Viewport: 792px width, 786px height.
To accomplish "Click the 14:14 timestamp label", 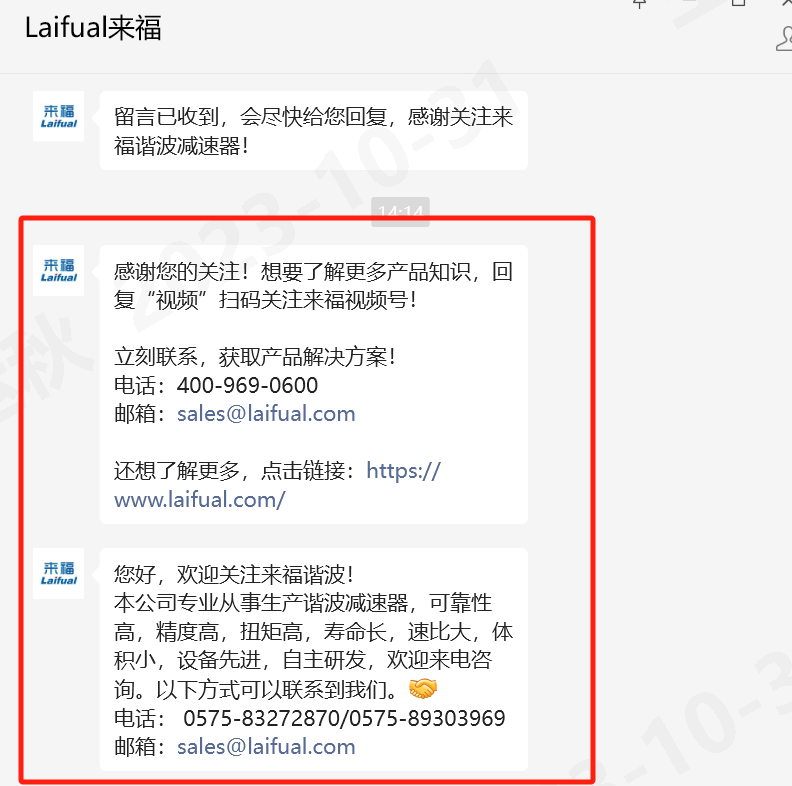I will point(400,212).
